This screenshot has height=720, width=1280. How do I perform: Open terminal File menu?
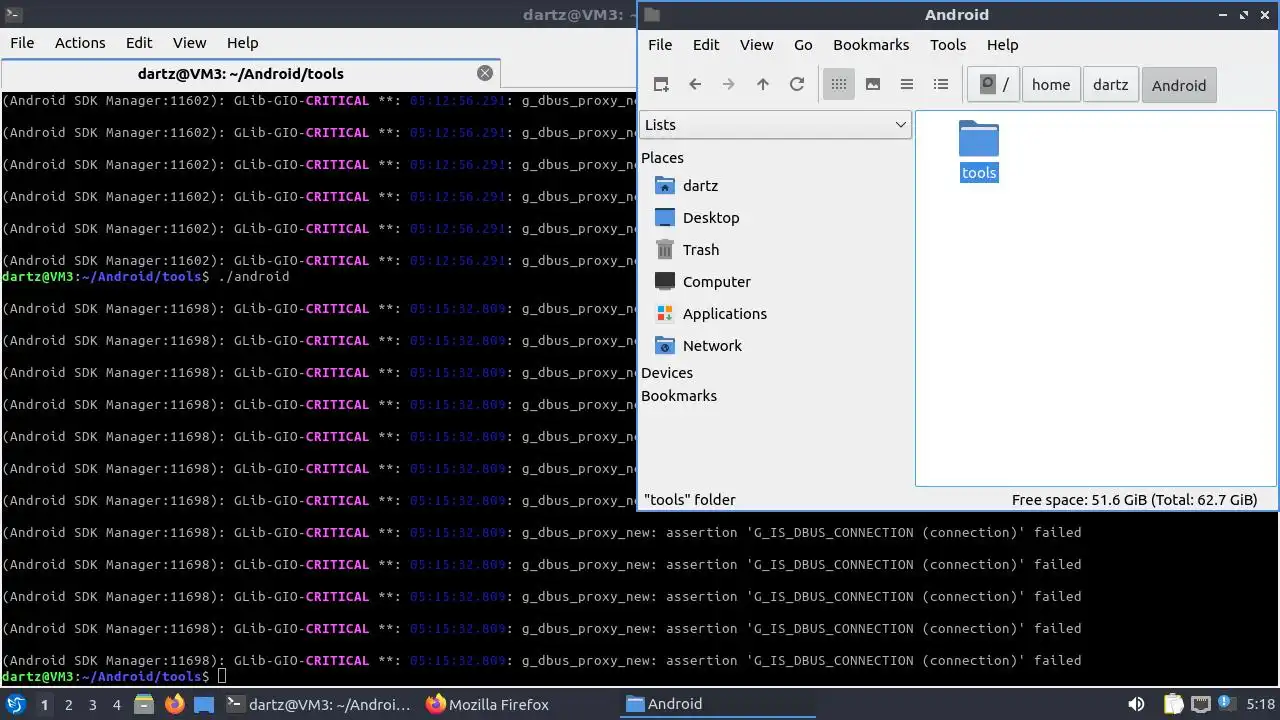pyautogui.click(x=22, y=43)
